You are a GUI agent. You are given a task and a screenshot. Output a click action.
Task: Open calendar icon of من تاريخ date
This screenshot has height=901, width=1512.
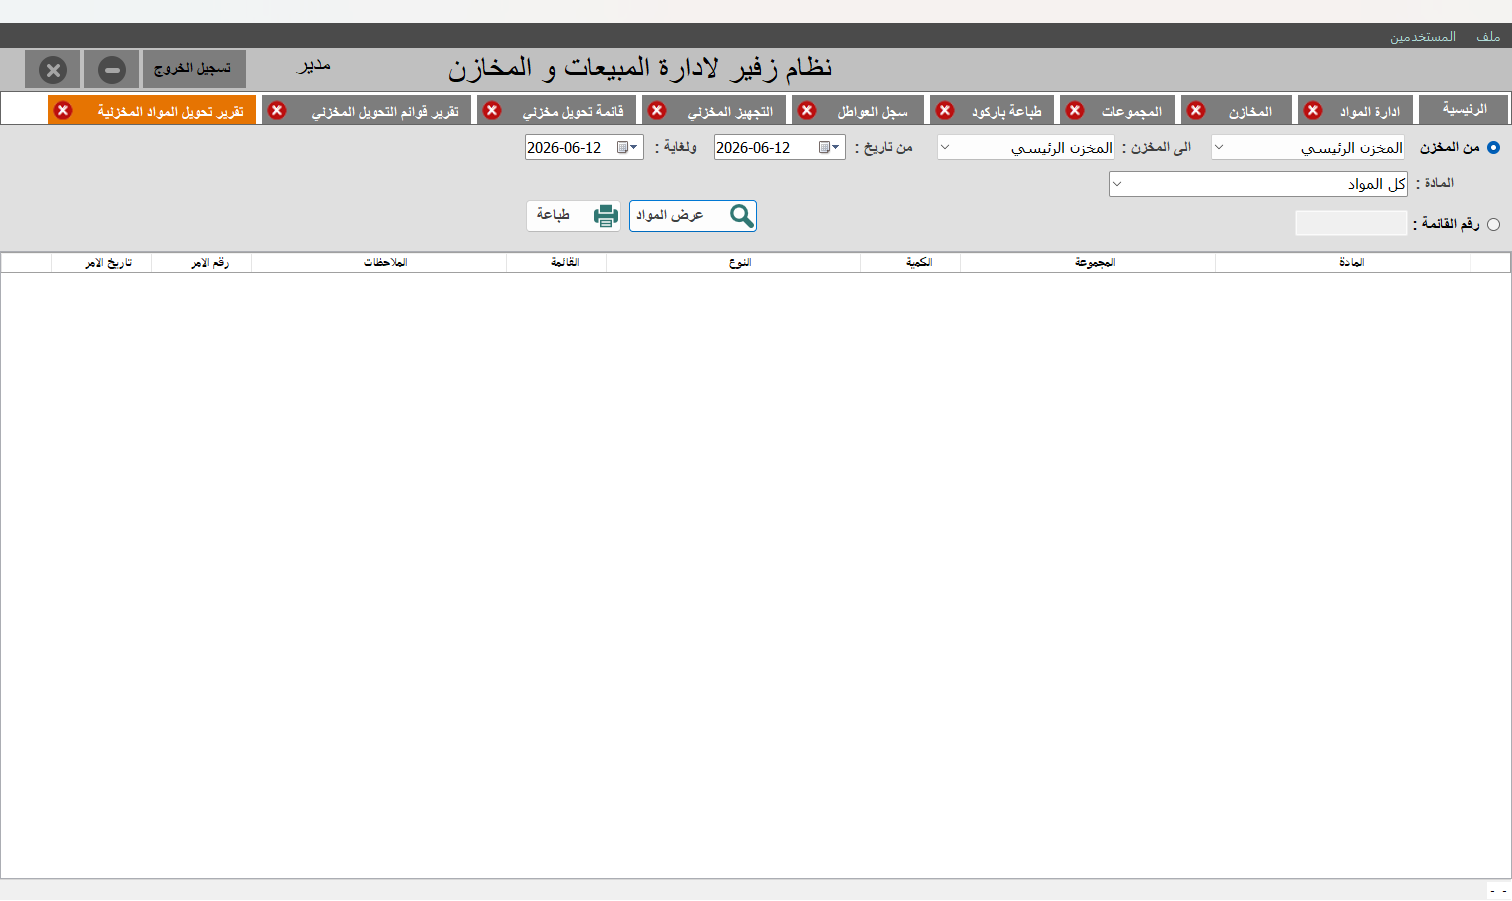pos(829,148)
